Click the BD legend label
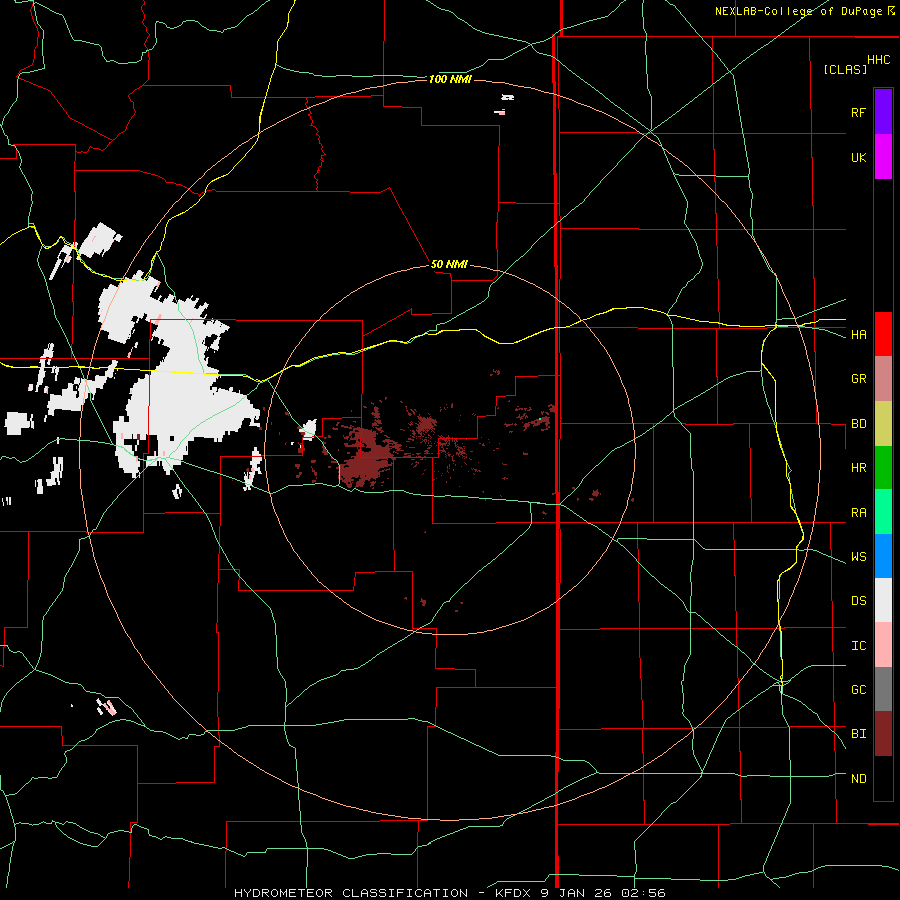The width and height of the screenshot is (900, 900). tap(858, 424)
